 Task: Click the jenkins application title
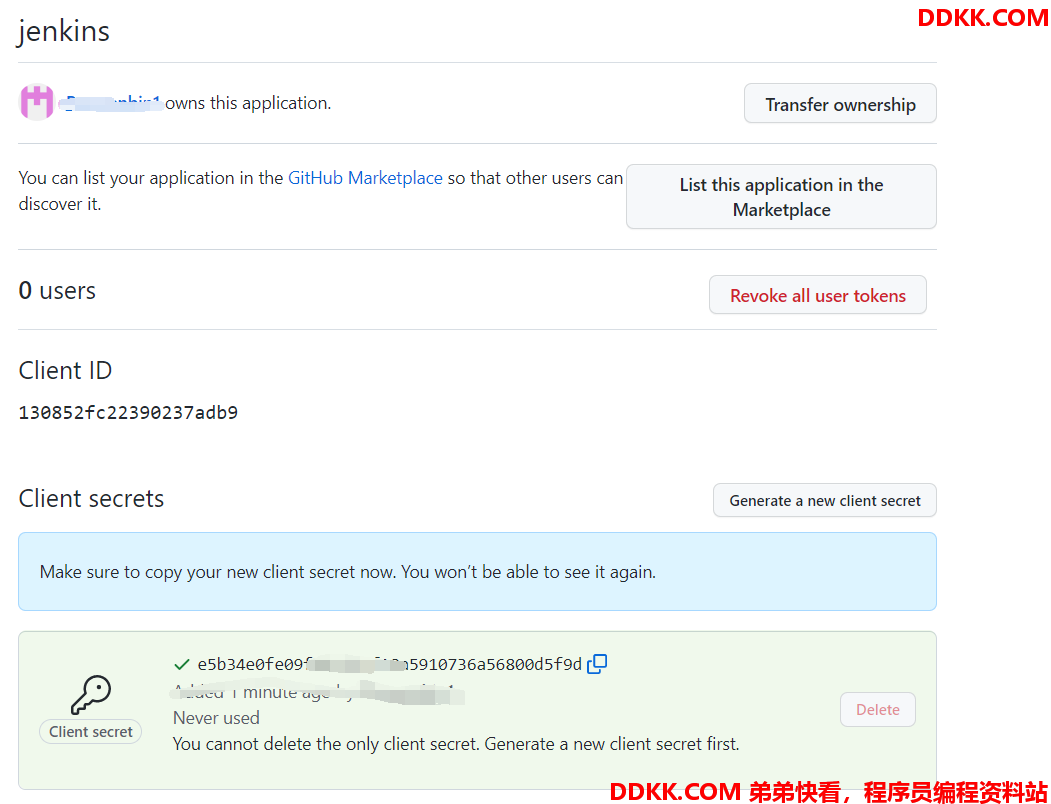[64, 32]
